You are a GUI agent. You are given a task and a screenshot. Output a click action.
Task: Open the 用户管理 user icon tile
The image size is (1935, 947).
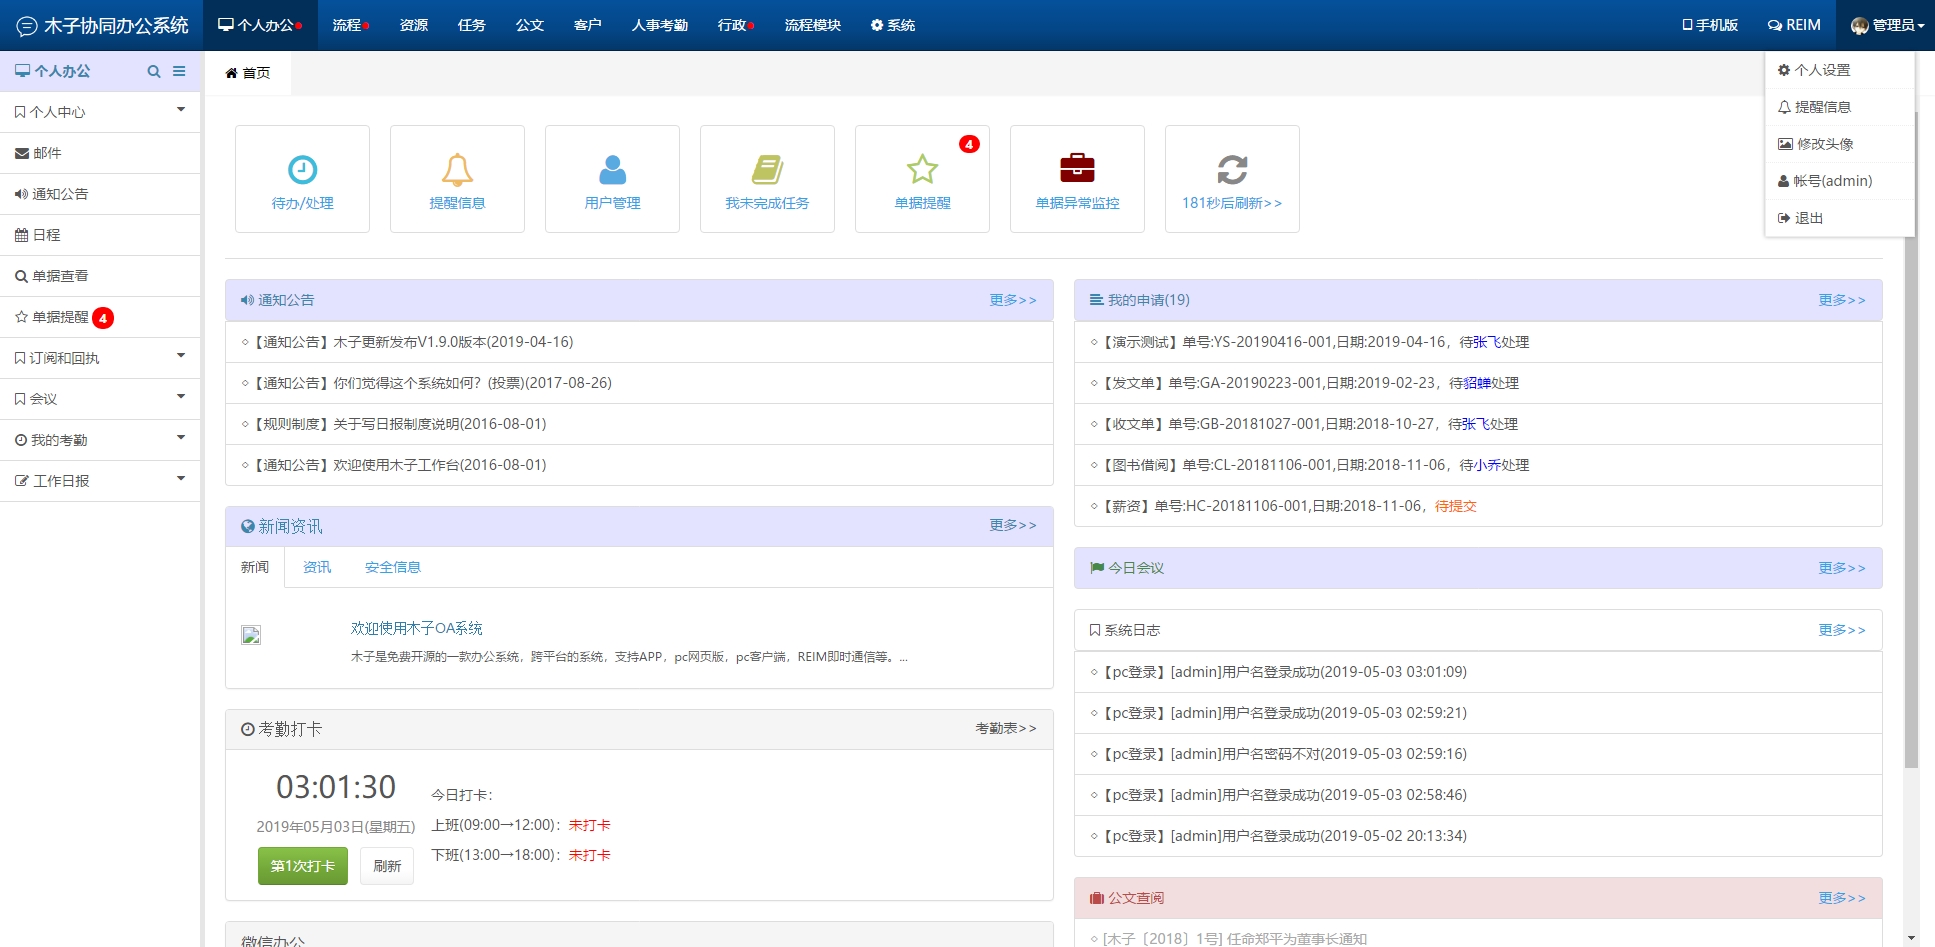coord(612,179)
